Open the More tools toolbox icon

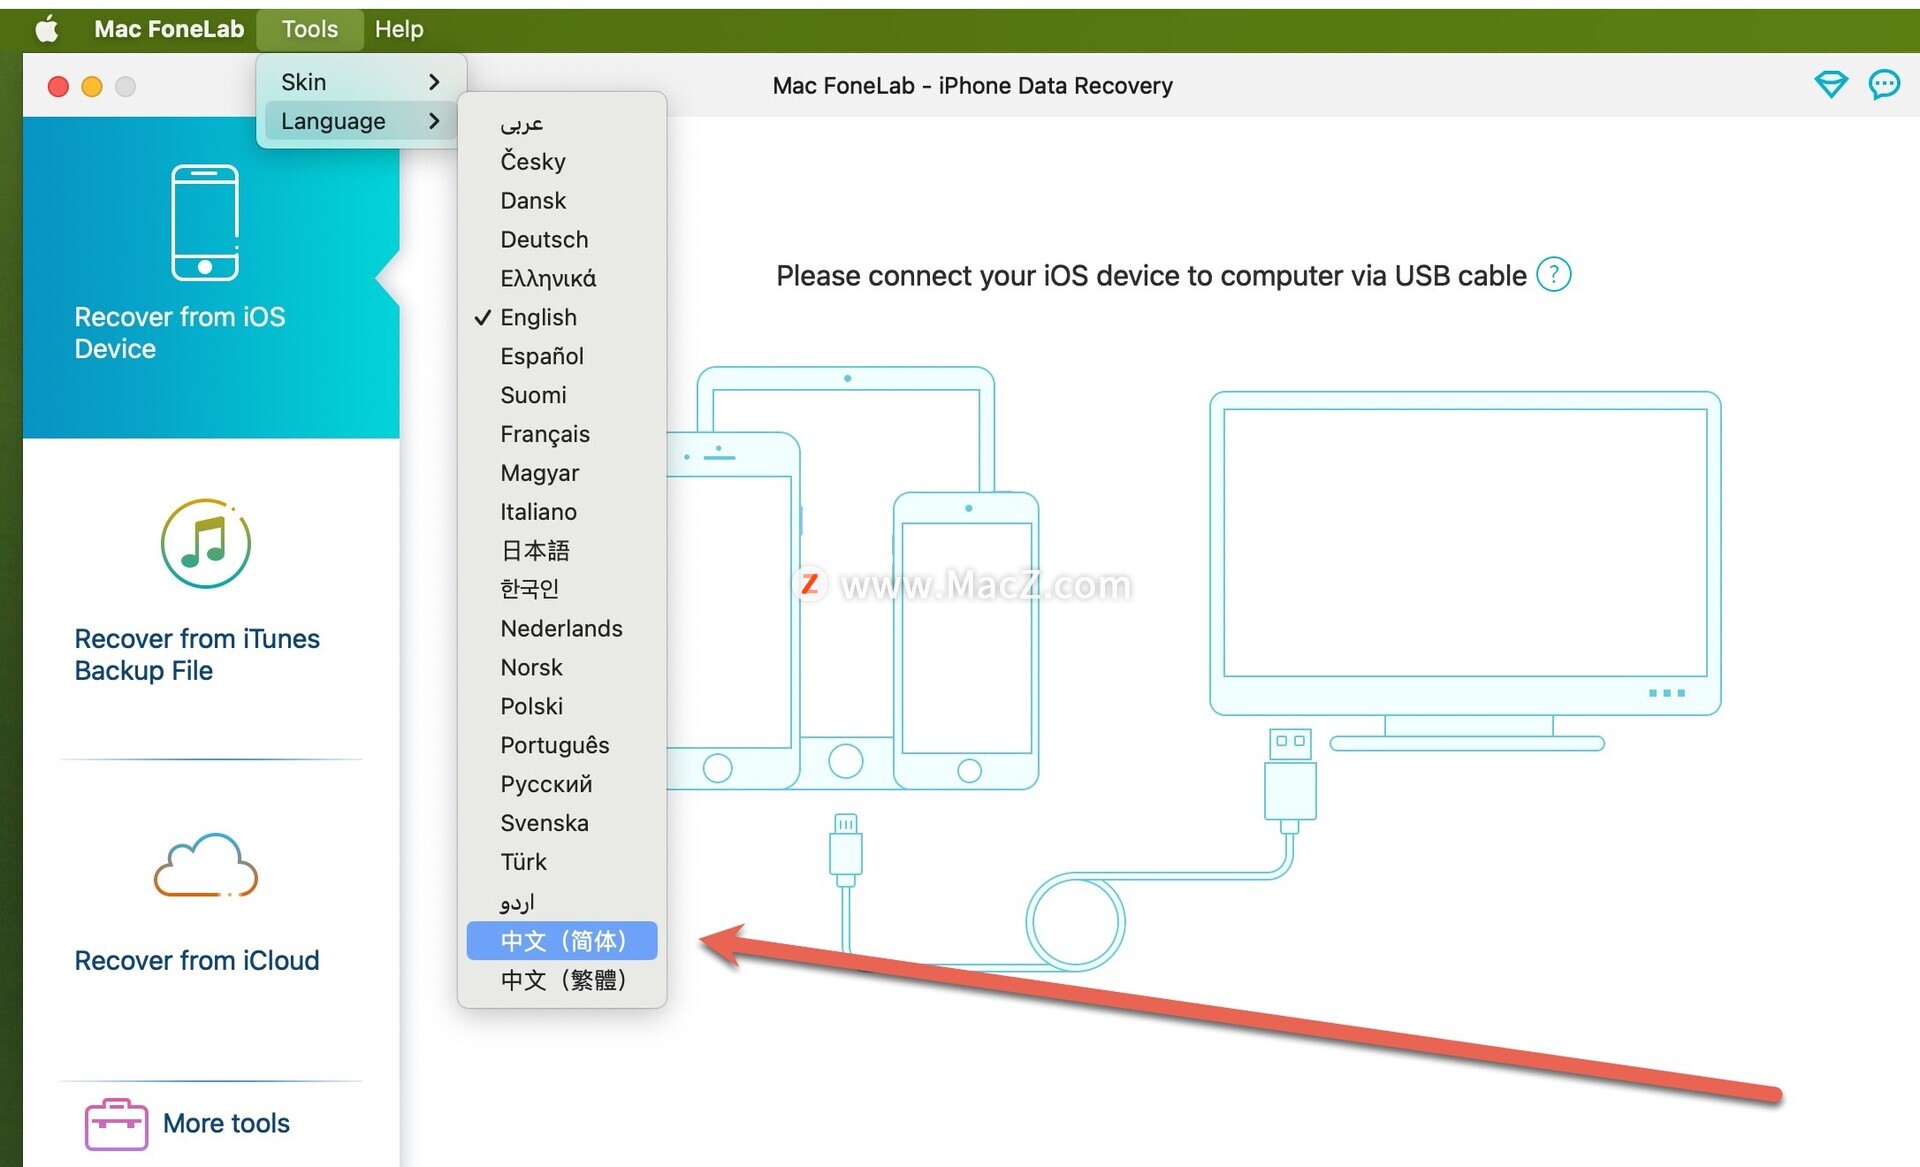coord(116,1124)
